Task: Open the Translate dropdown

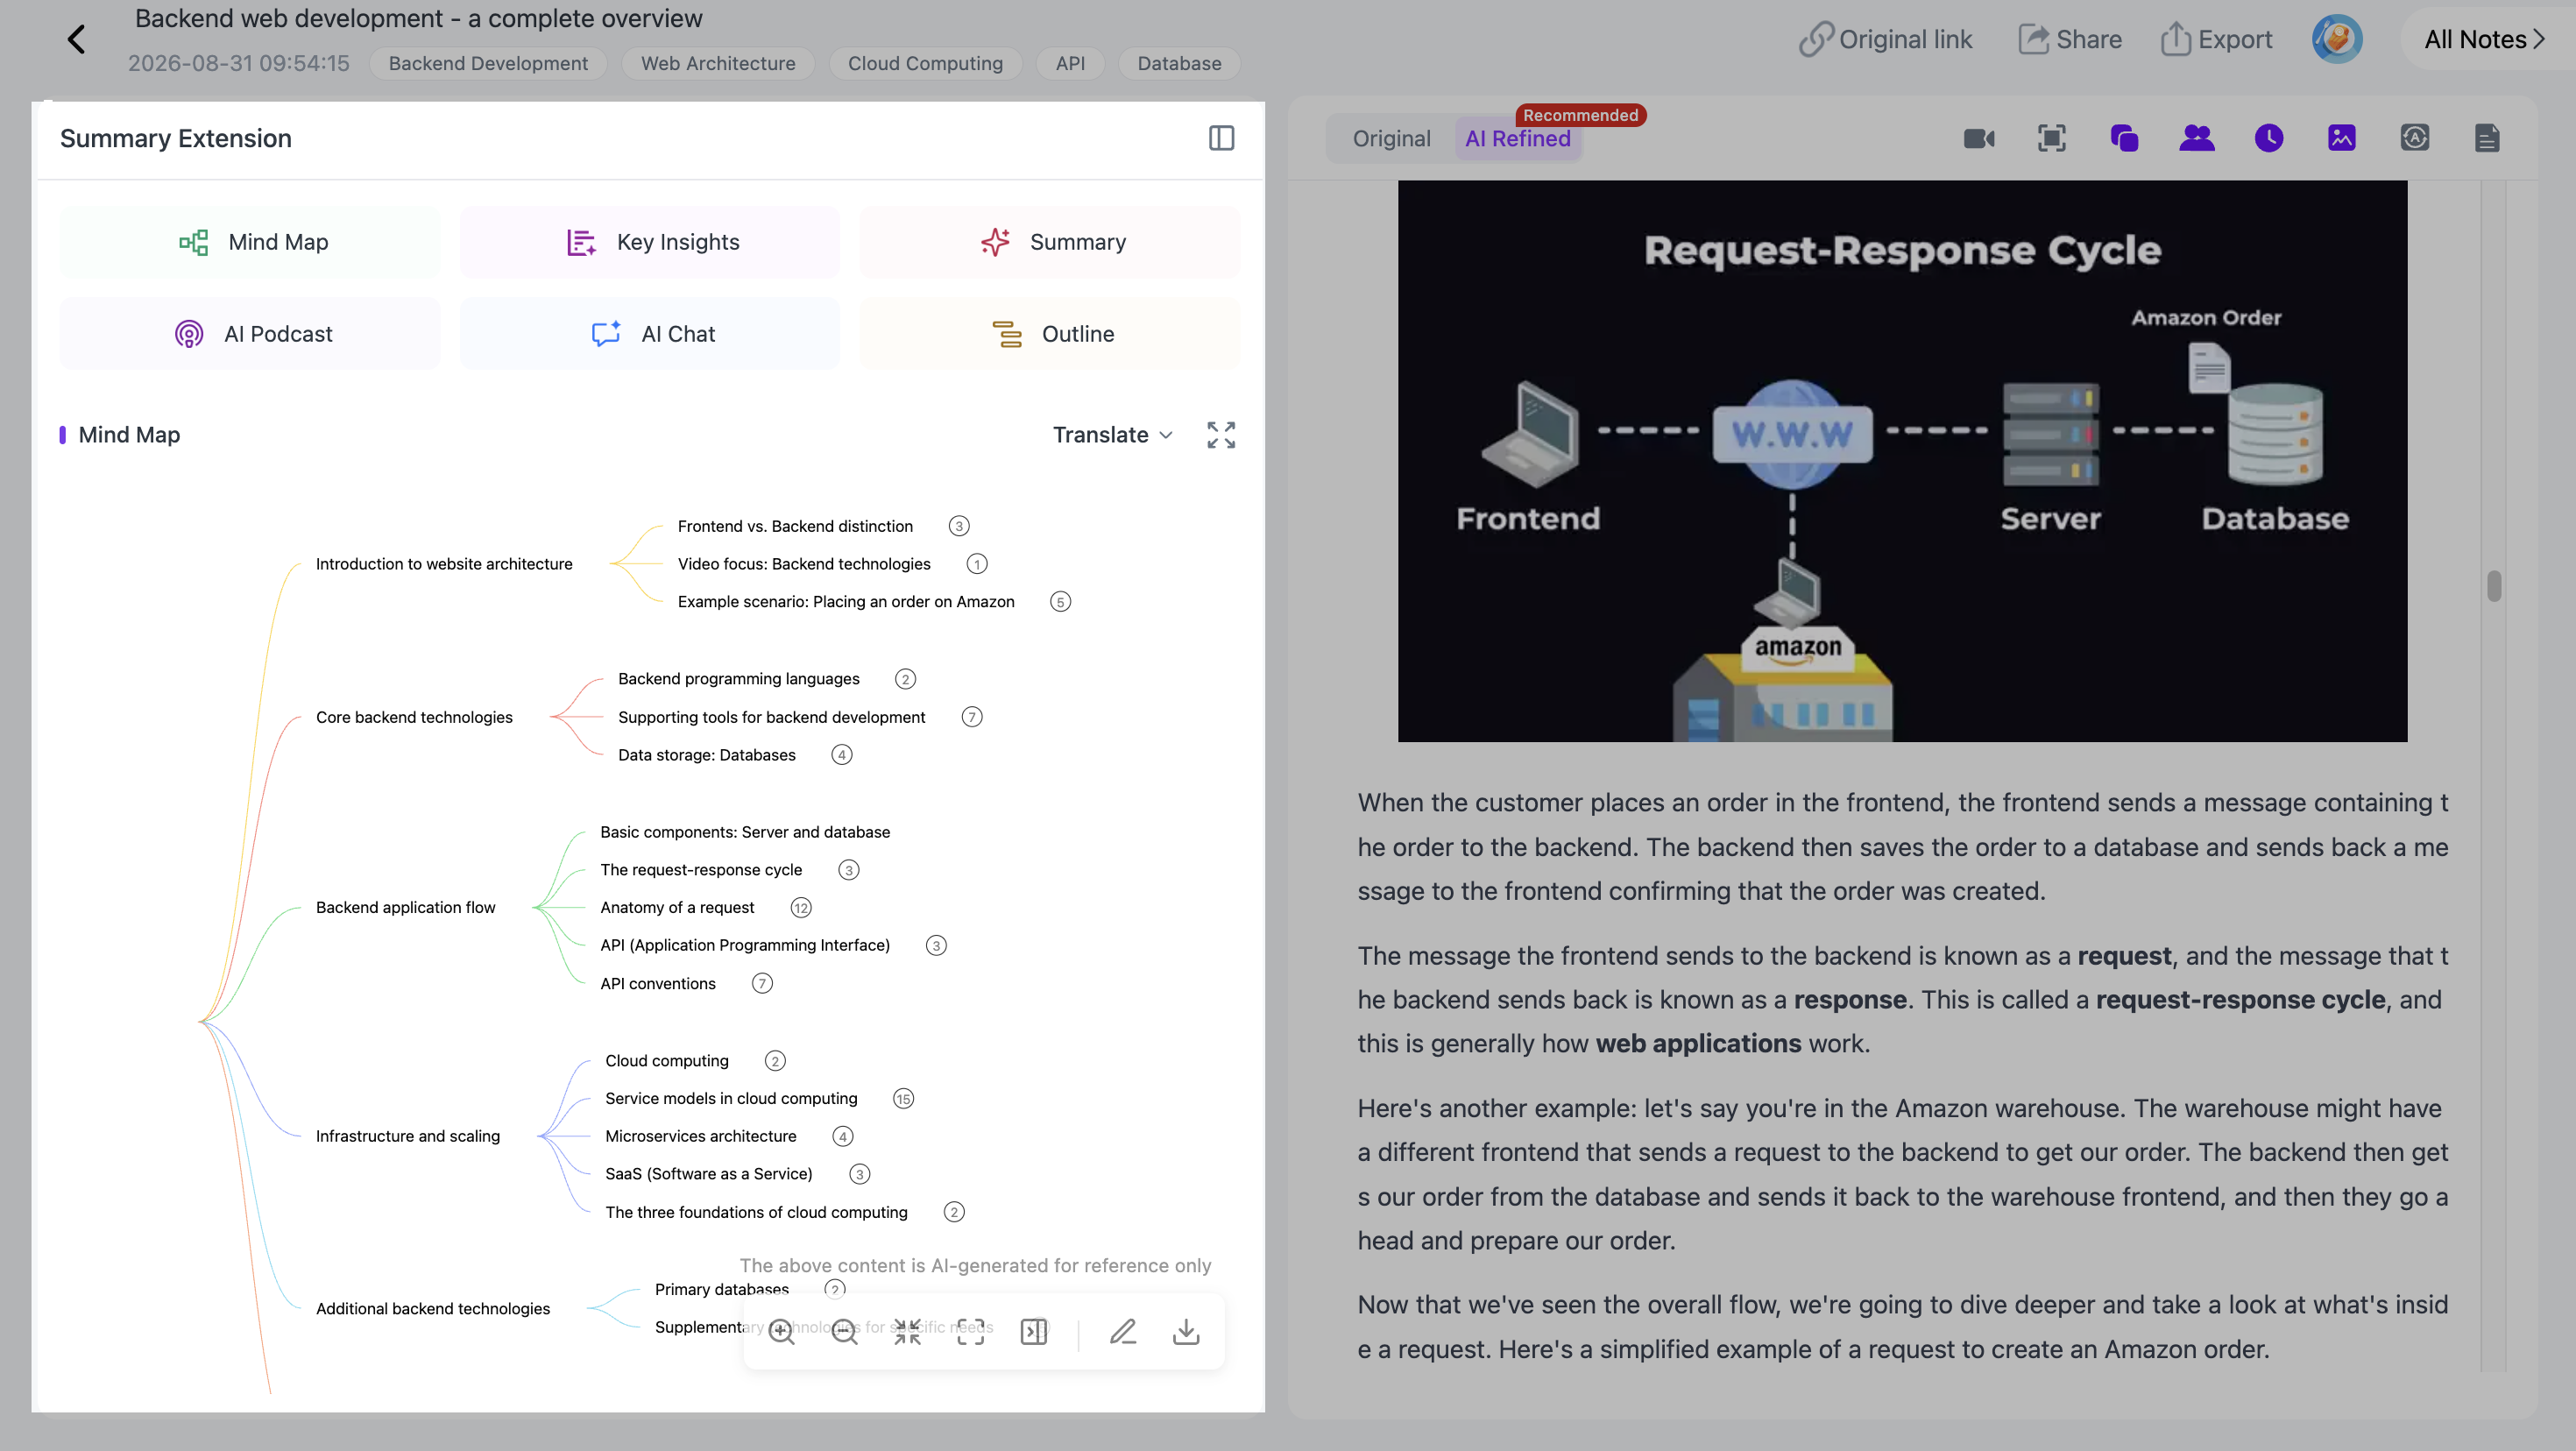Action: pyautogui.click(x=1112, y=435)
